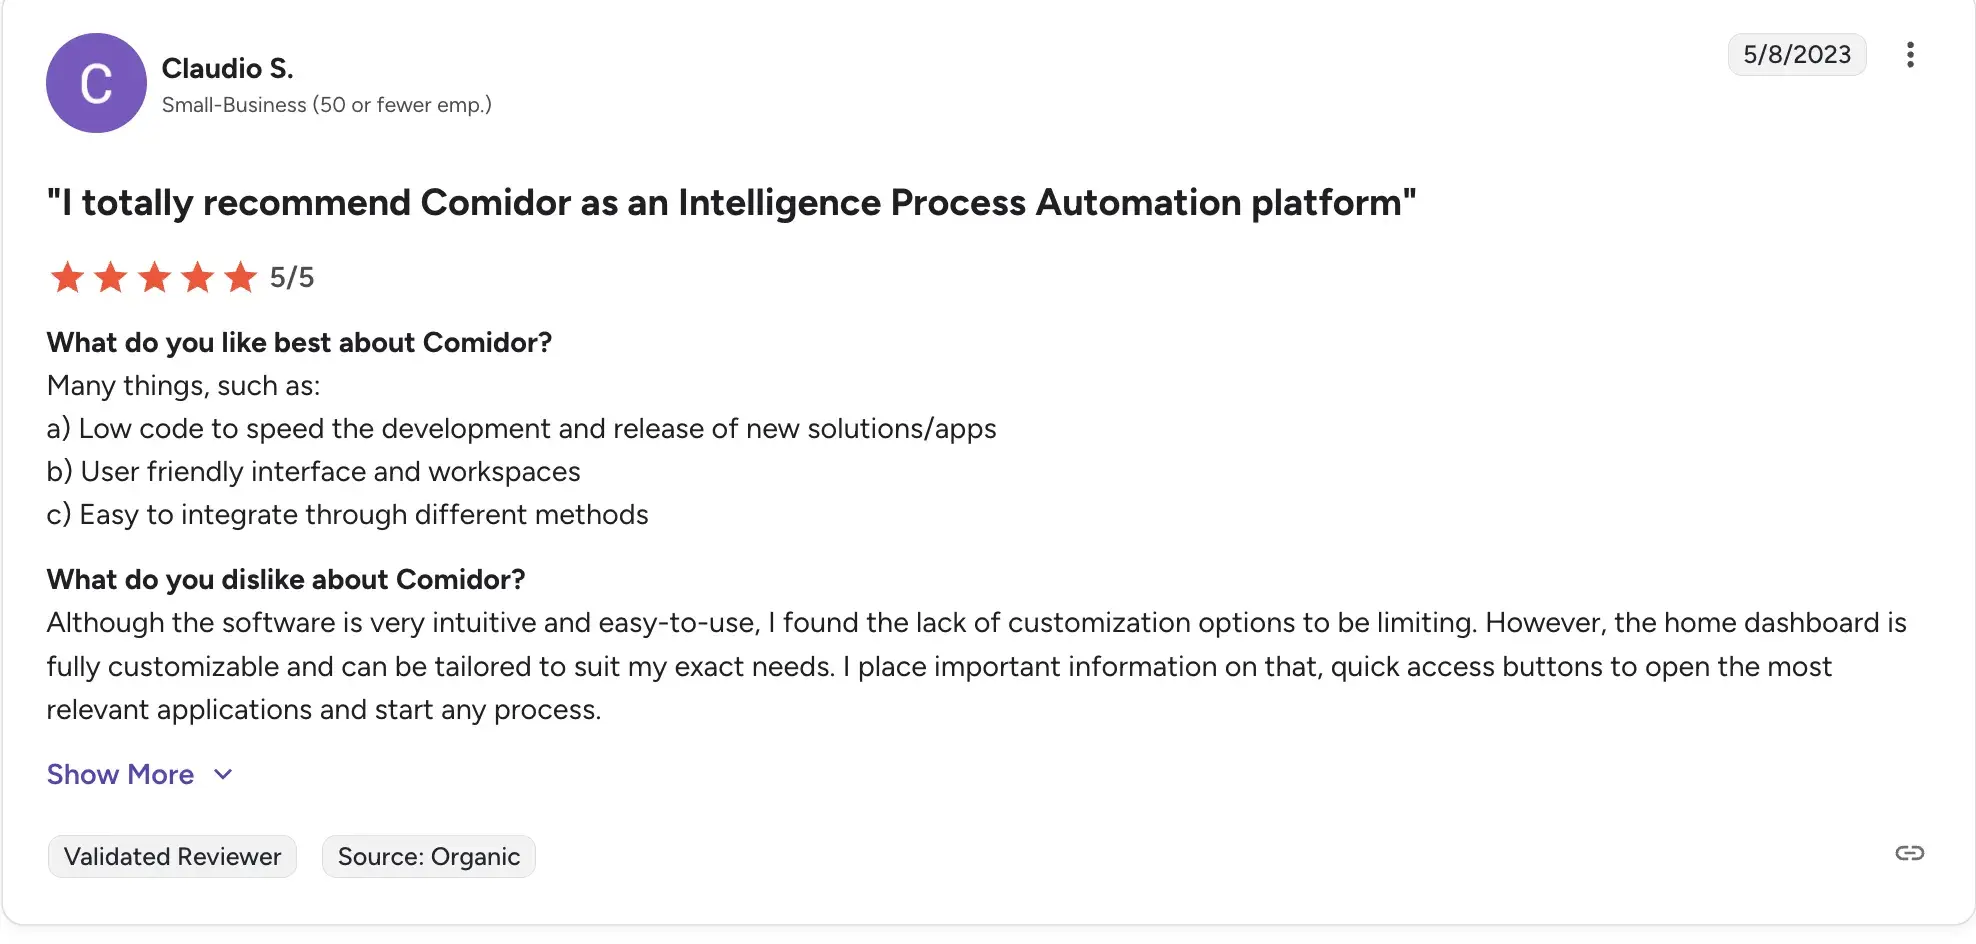Click Claudio S.'s avatar circle
1976x944 pixels.
96,83
